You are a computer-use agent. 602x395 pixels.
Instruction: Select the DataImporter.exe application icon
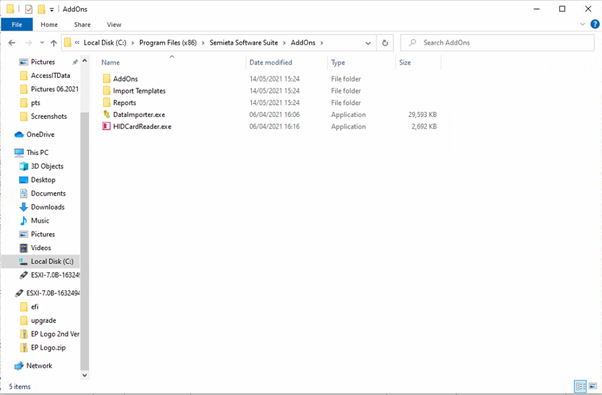(106, 114)
